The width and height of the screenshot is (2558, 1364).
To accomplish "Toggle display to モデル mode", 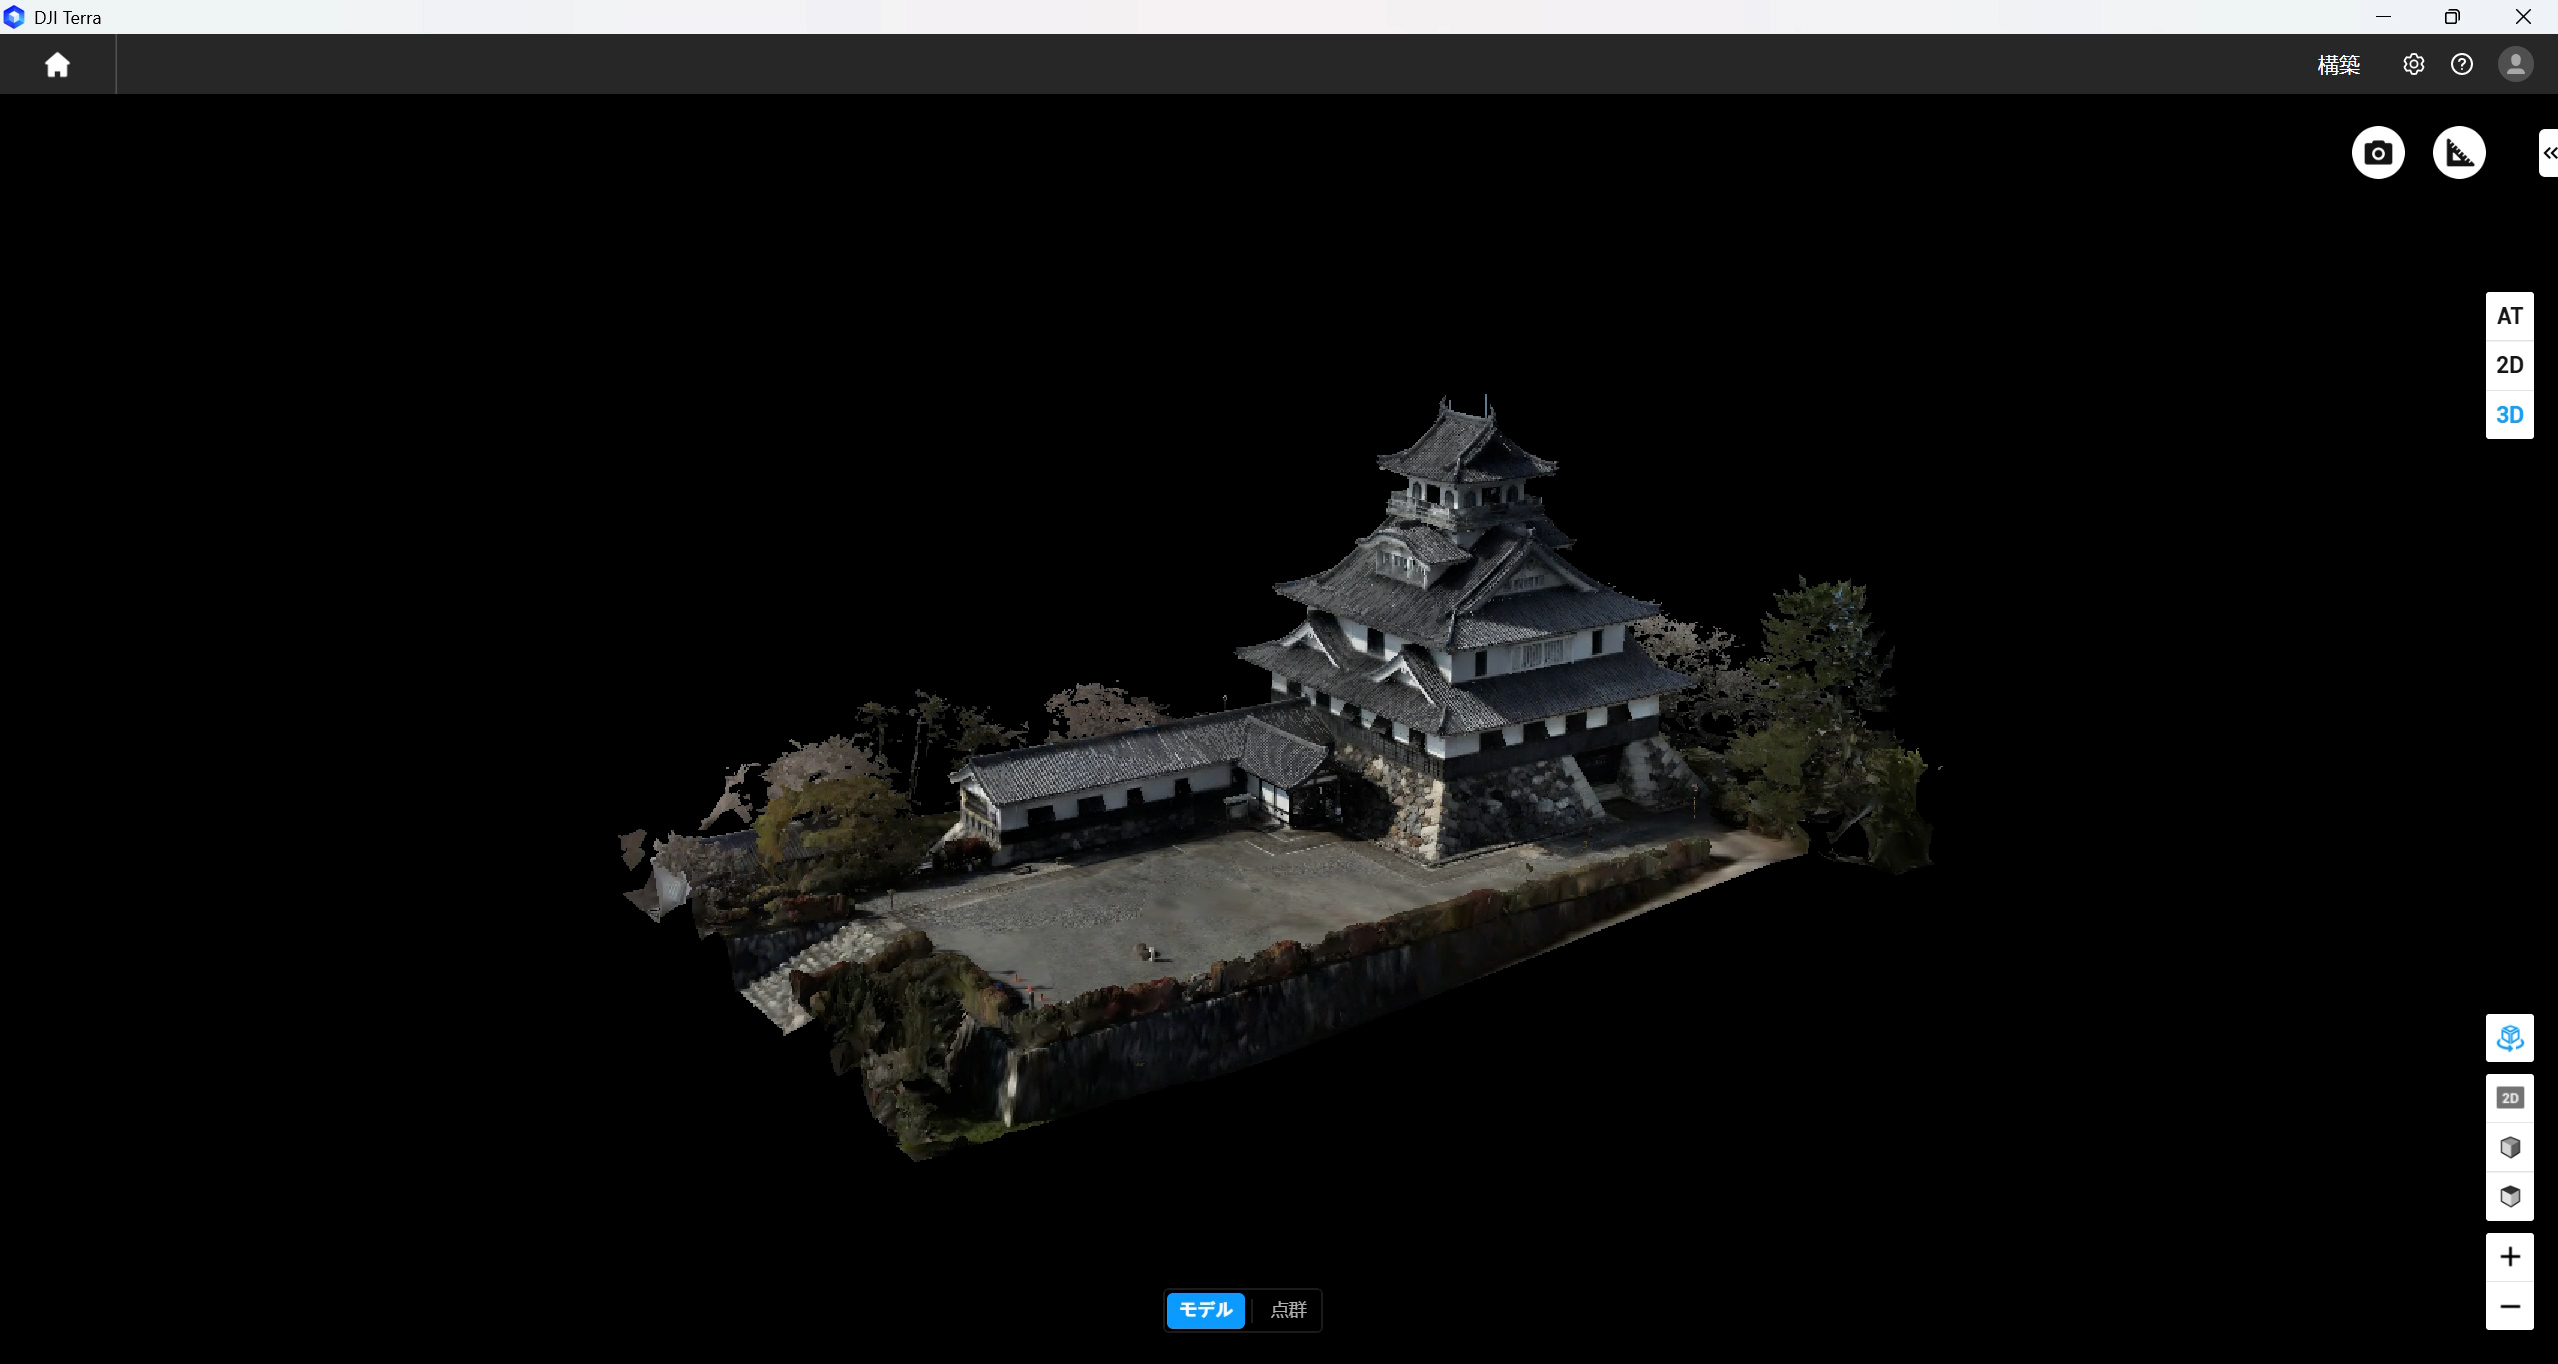I will (x=1205, y=1310).
